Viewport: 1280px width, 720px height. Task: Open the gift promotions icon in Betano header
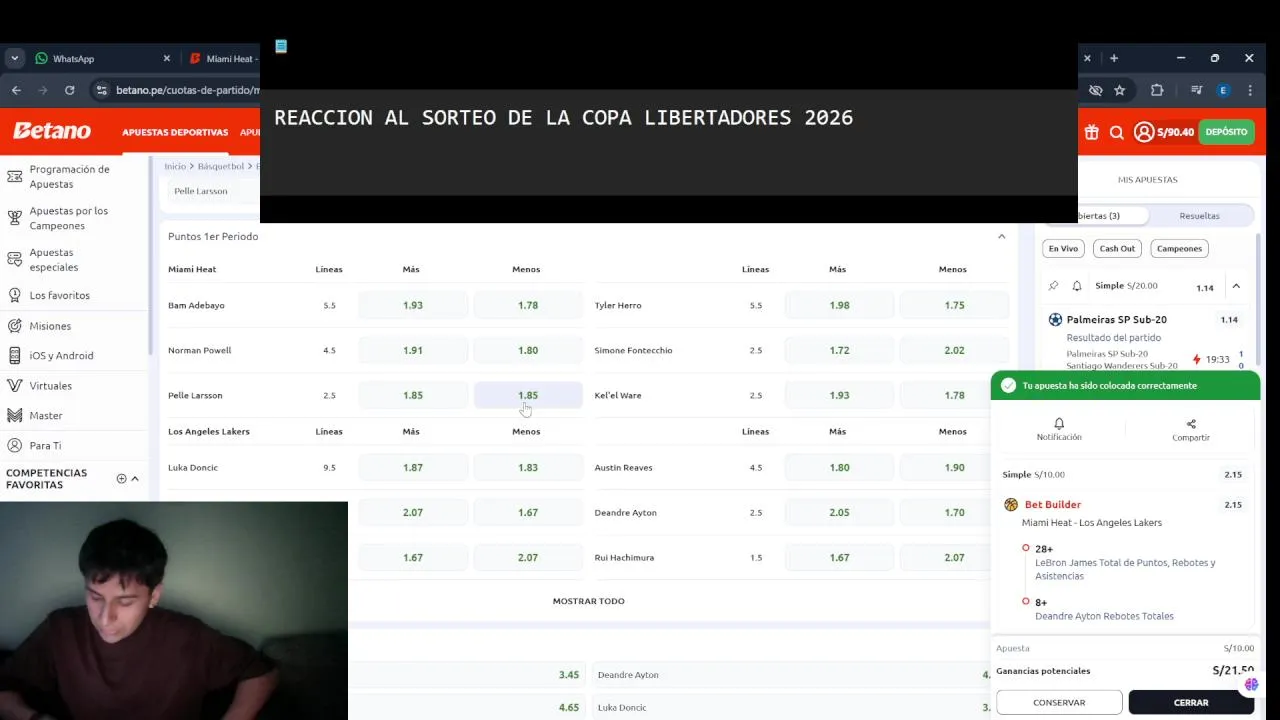pyautogui.click(x=1091, y=132)
